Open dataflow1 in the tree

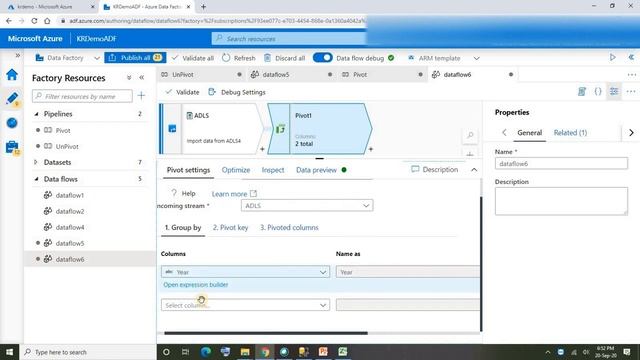69,195
